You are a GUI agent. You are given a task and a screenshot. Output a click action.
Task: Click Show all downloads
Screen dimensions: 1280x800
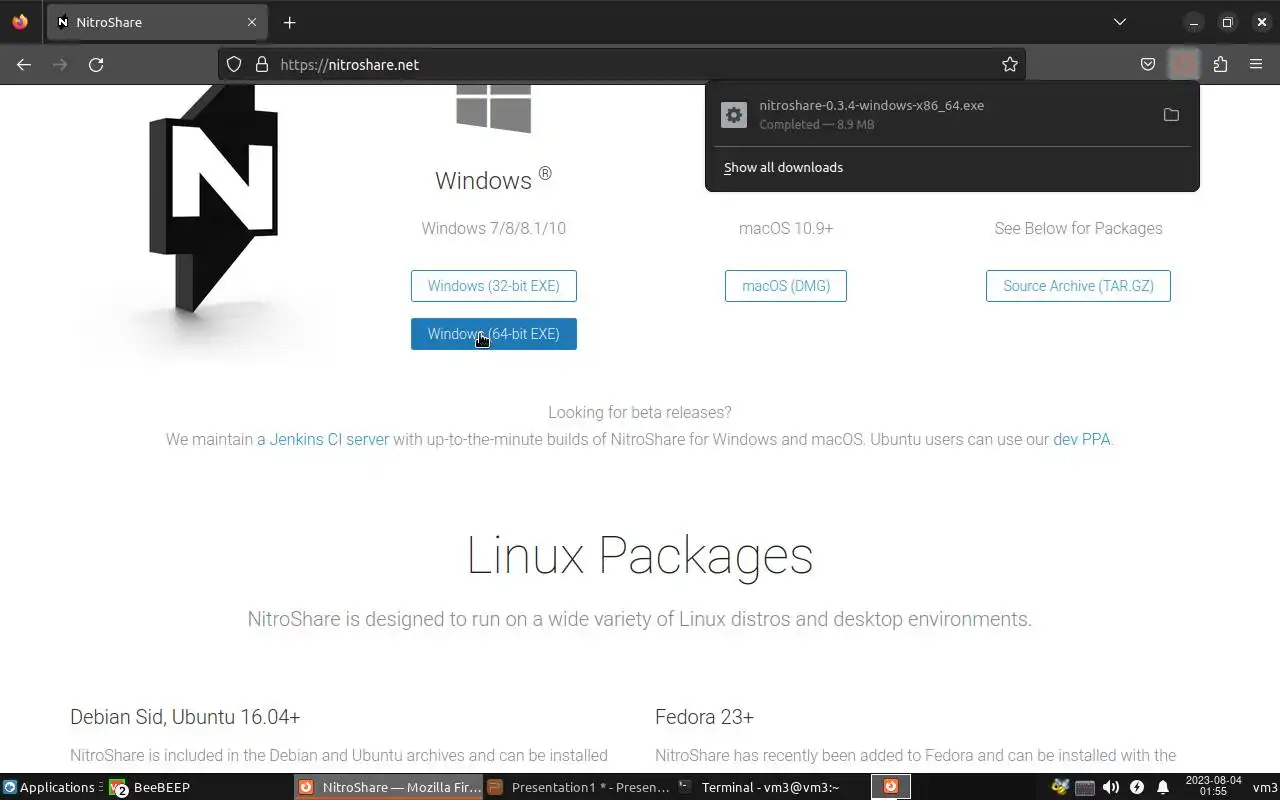tap(783, 167)
